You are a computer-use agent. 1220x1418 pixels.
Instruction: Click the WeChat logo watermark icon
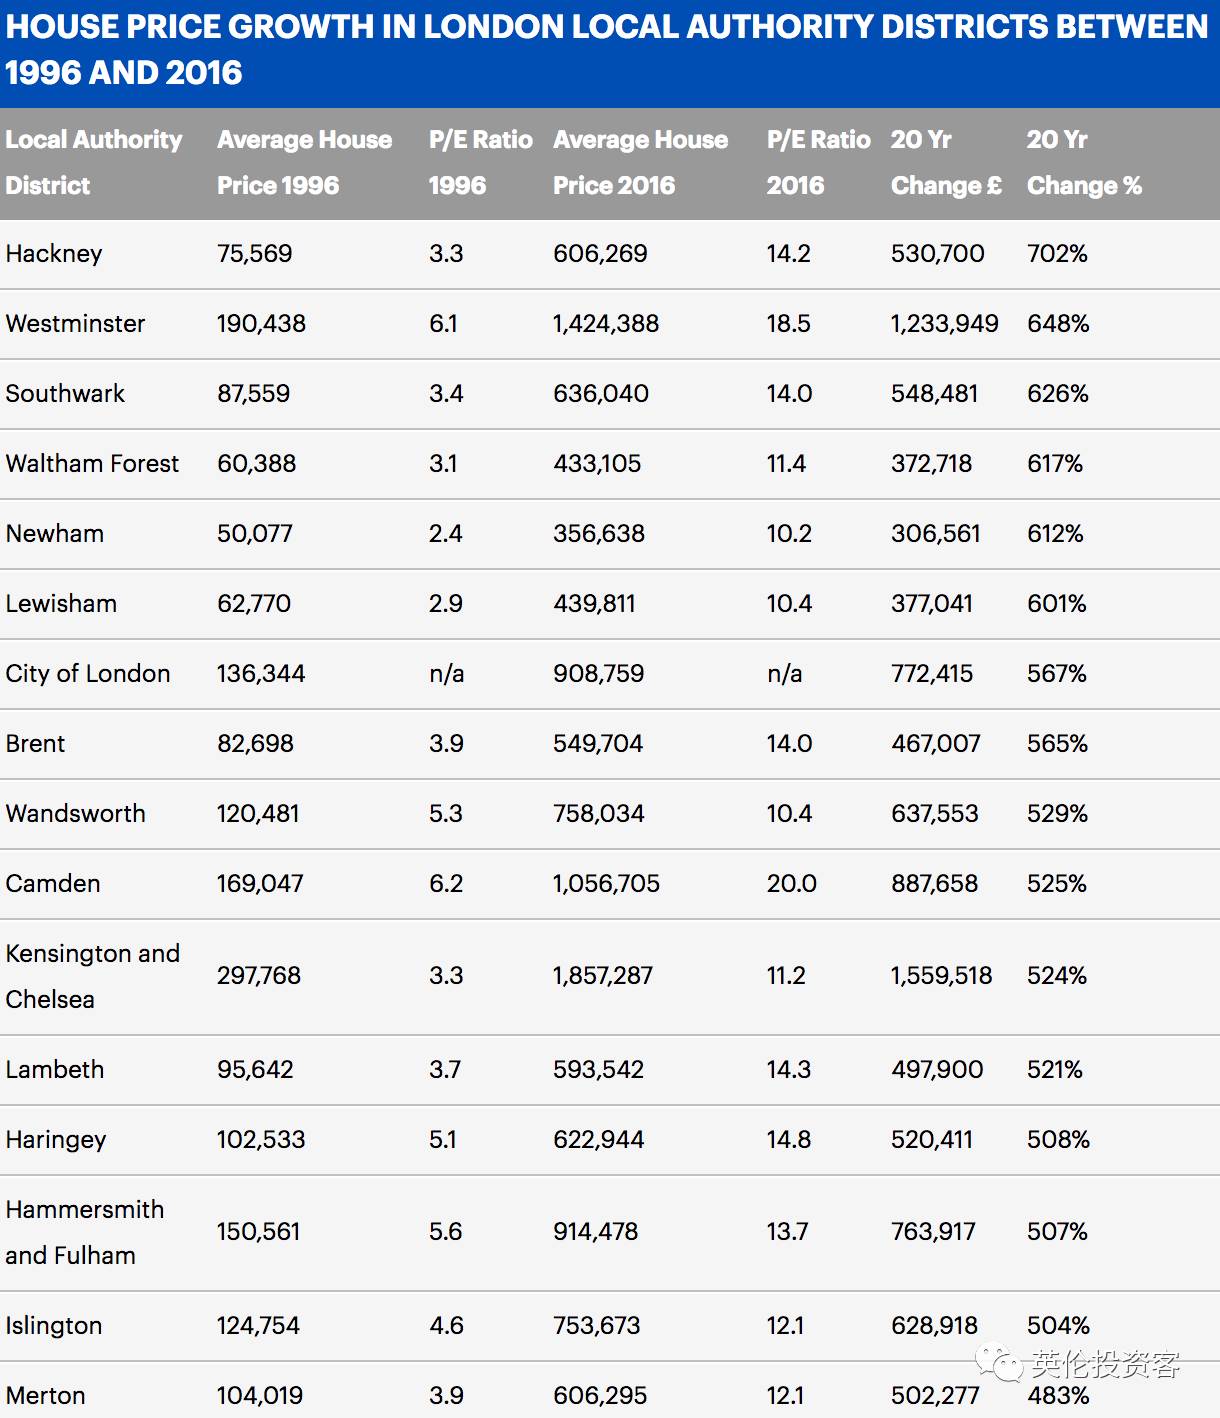999,1362
